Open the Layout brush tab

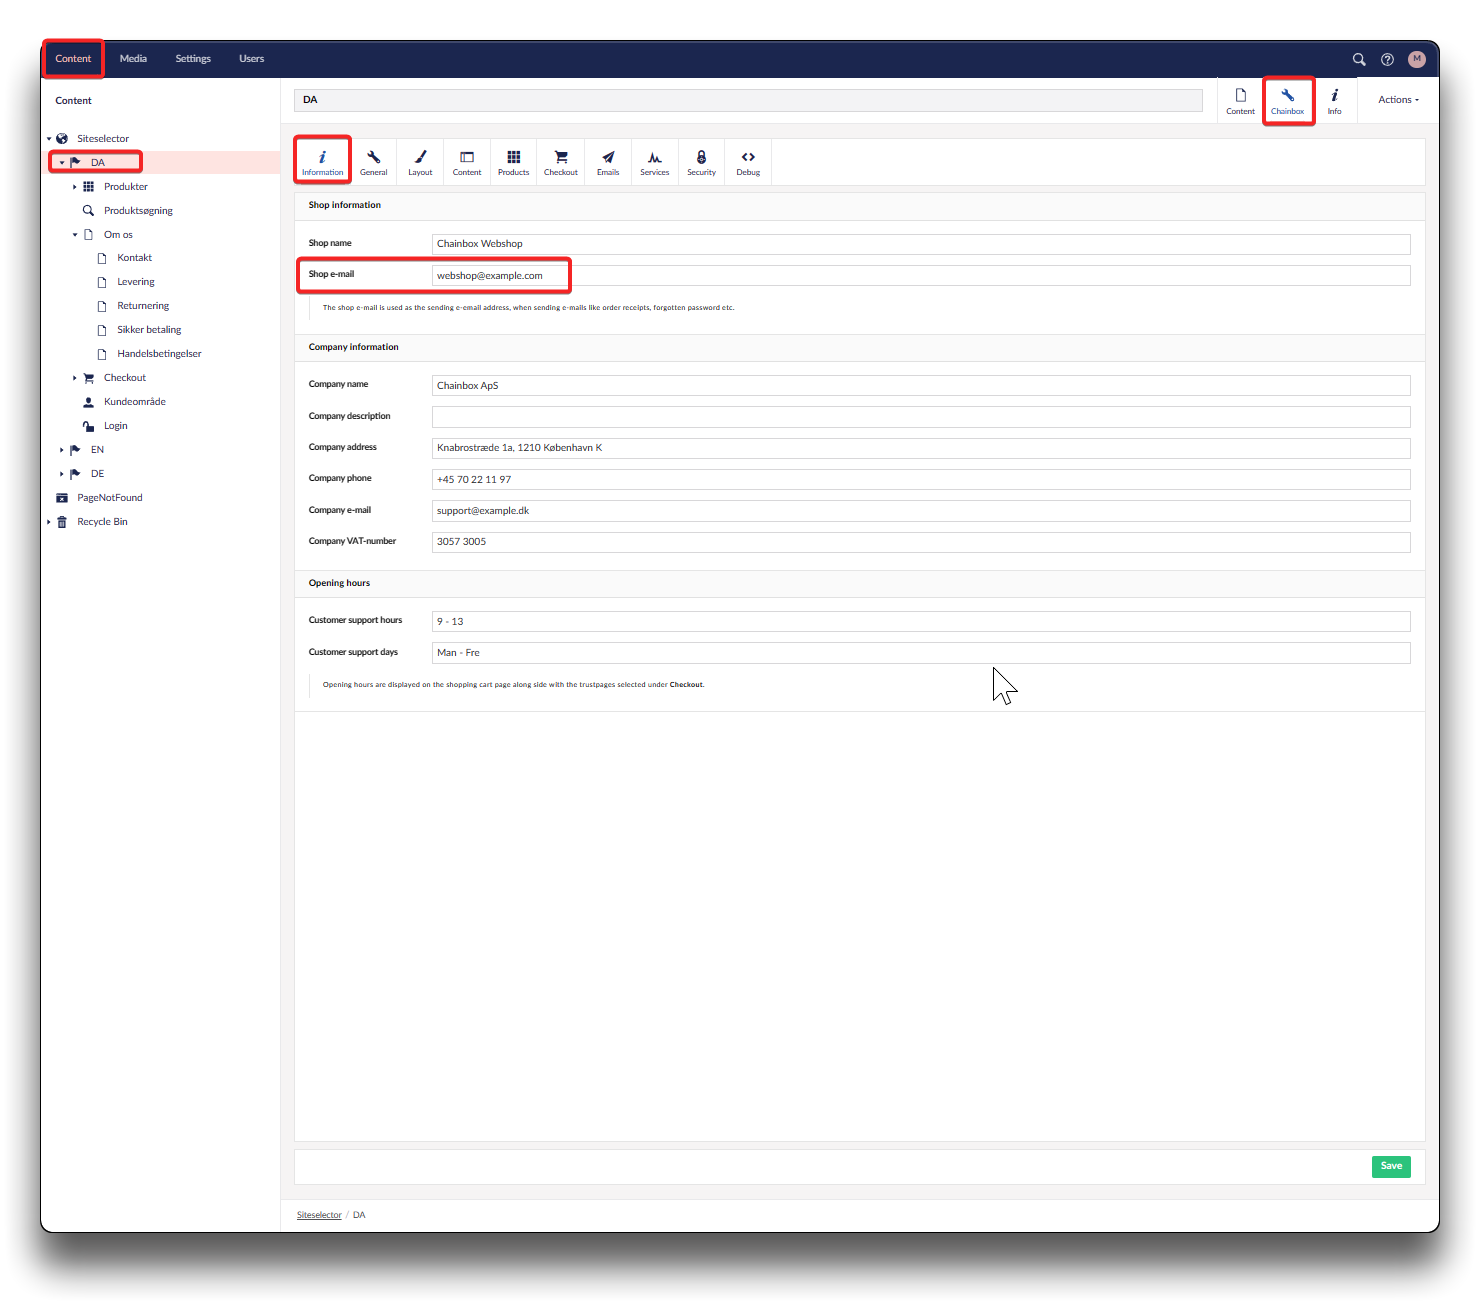pos(420,162)
